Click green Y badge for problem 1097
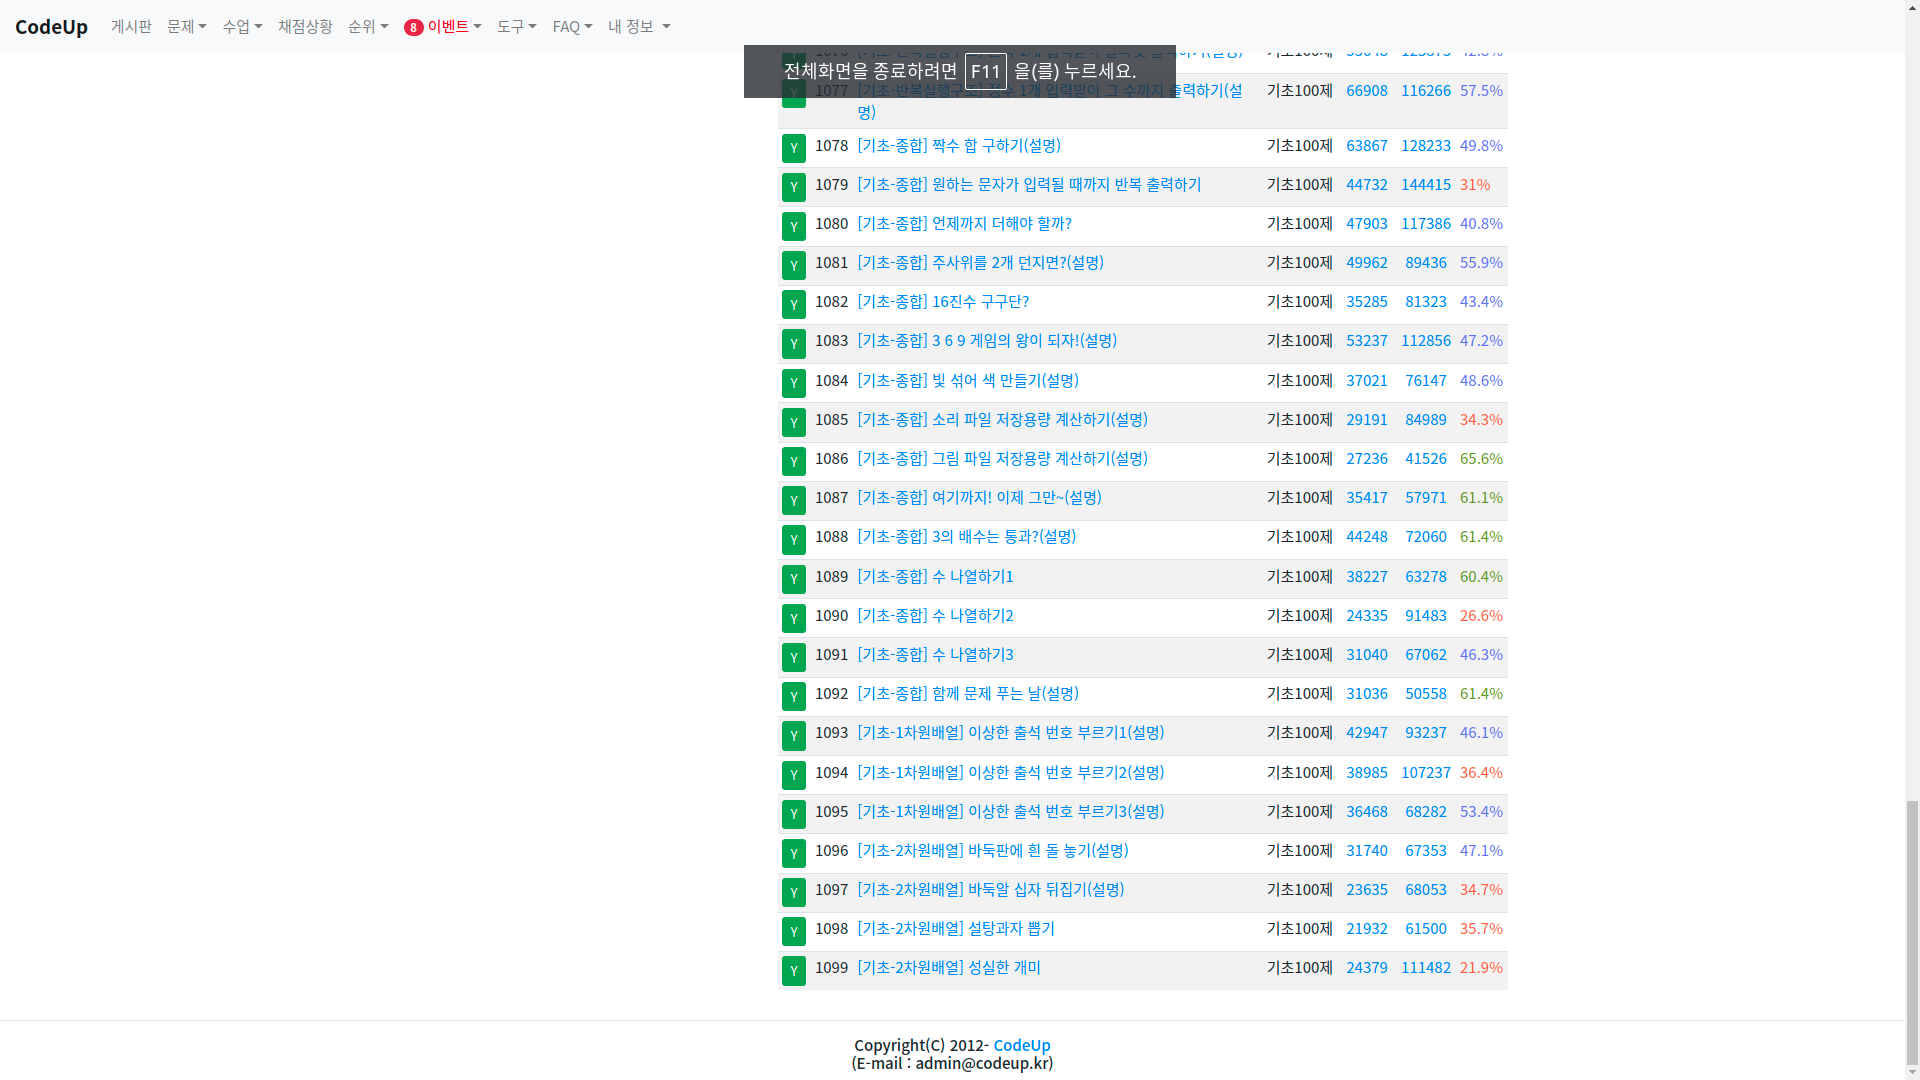Image resolution: width=1920 pixels, height=1080 pixels. click(793, 892)
